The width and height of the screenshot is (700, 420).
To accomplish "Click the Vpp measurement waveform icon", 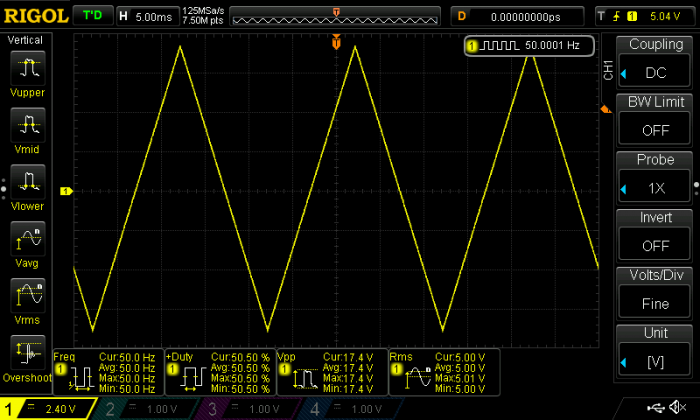I will 305,379.
